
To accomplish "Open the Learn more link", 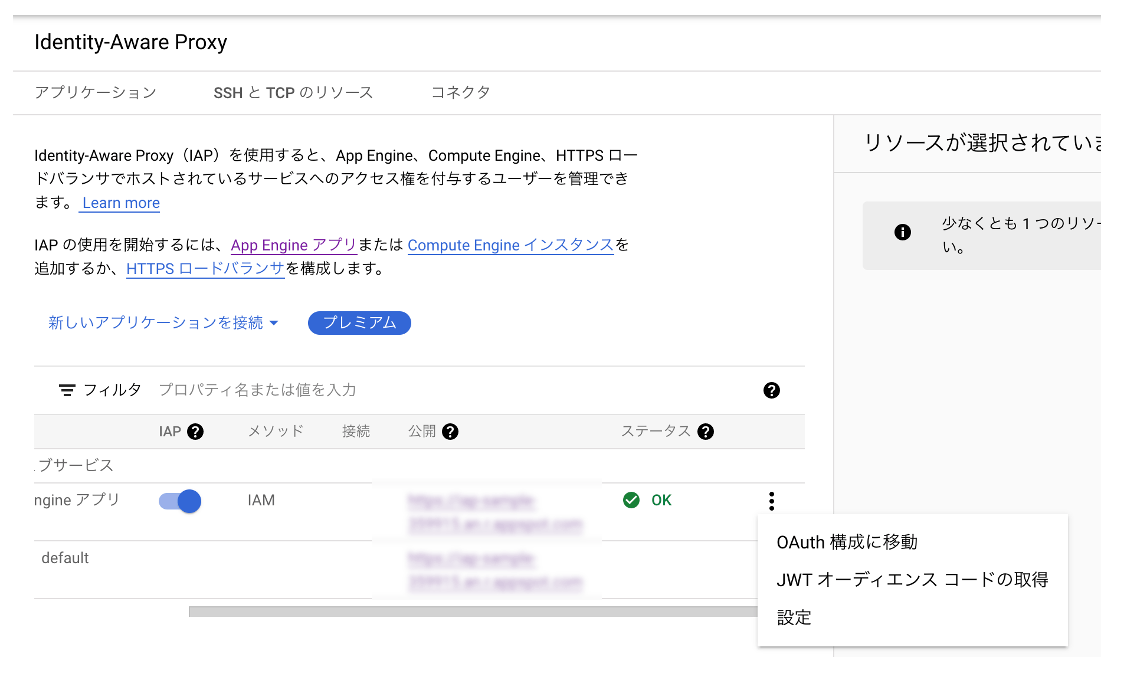I will [x=121, y=203].
